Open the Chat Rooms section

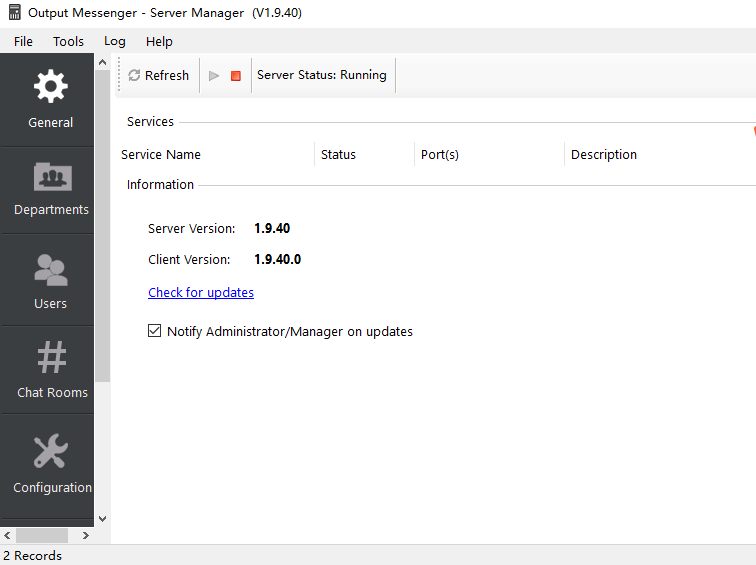50,370
